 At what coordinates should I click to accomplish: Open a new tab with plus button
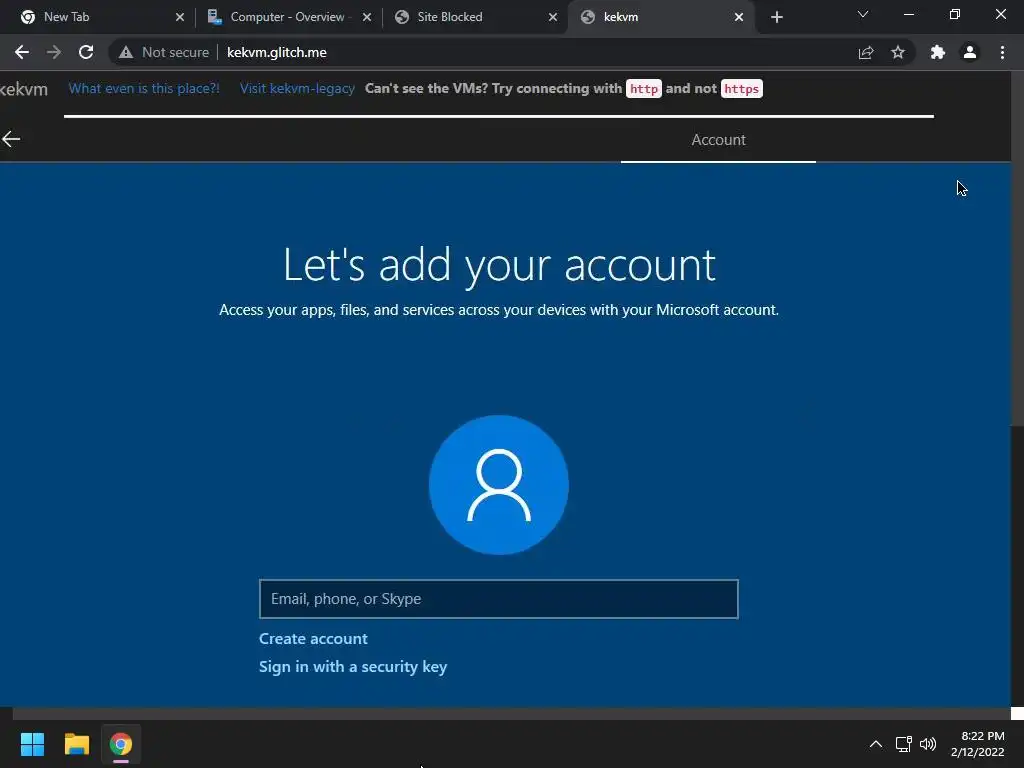pos(776,17)
